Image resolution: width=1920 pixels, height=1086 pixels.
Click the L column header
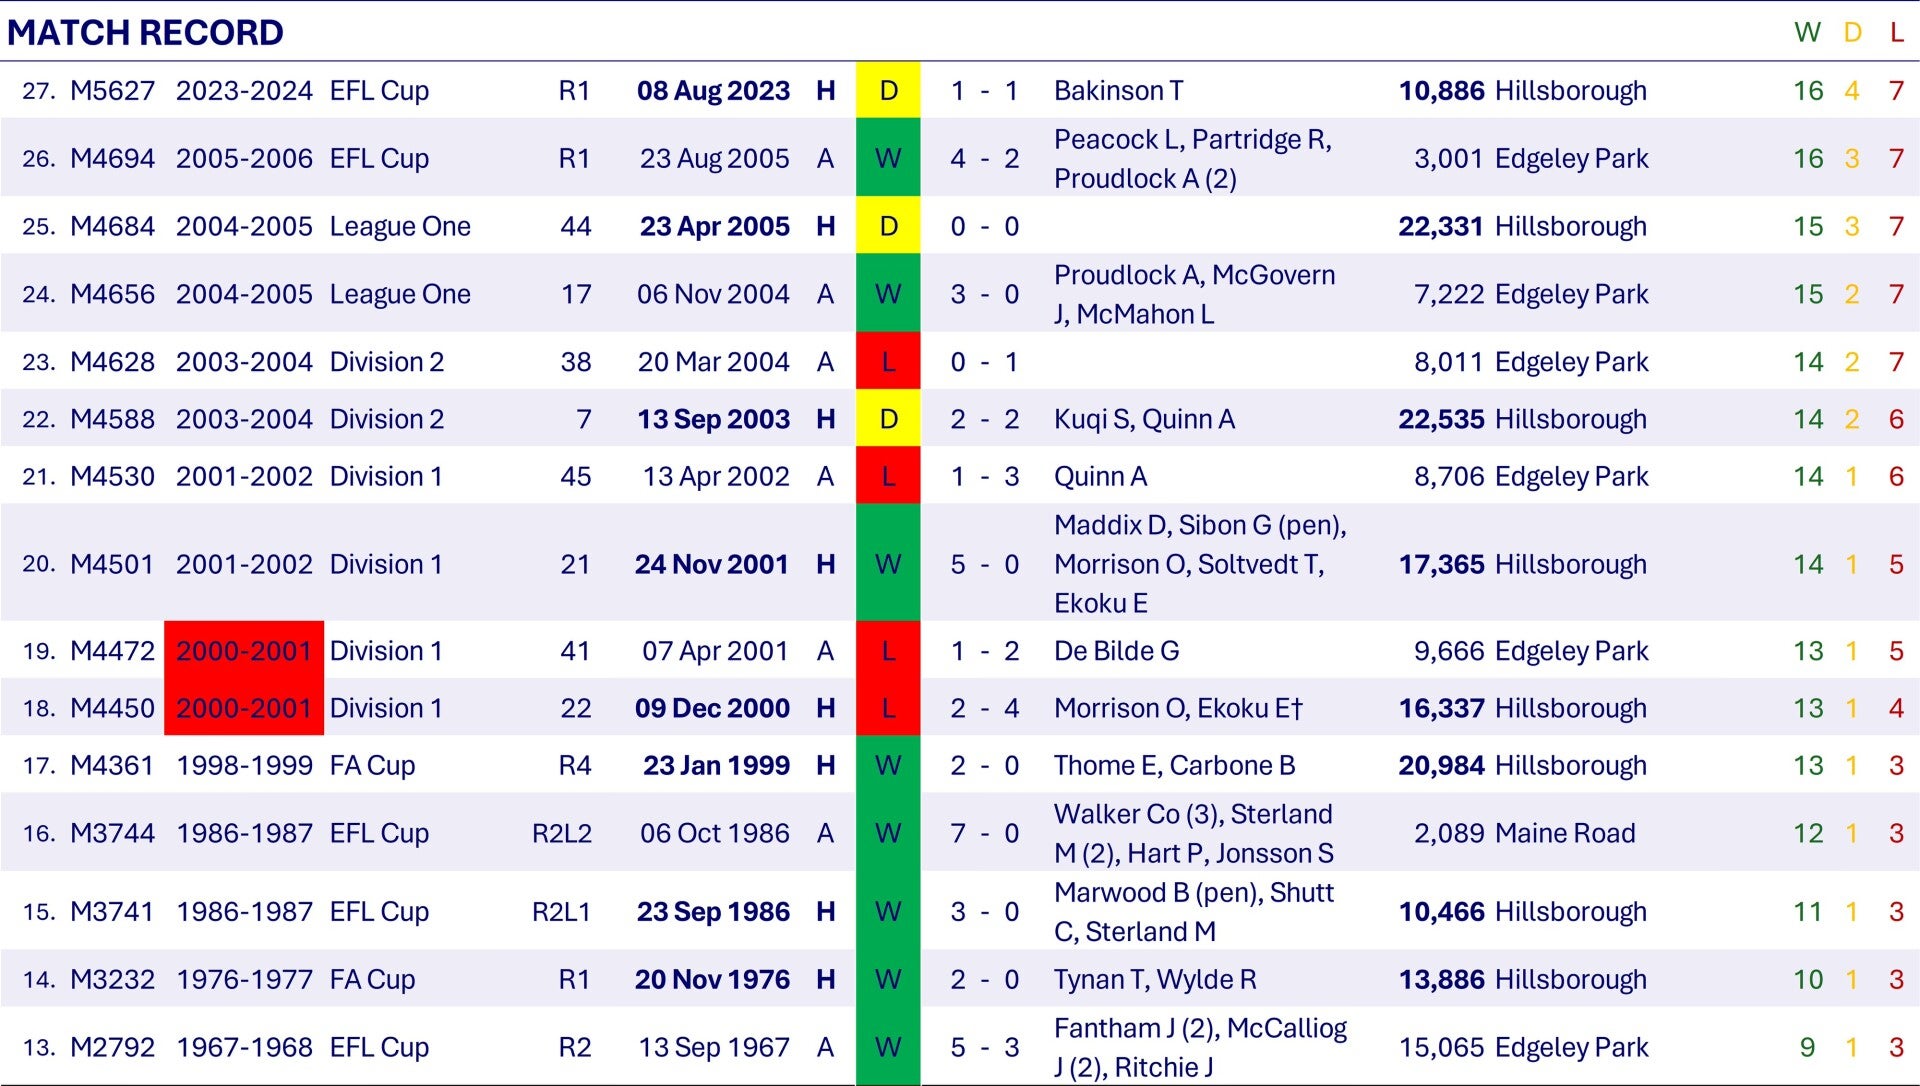(1896, 33)
